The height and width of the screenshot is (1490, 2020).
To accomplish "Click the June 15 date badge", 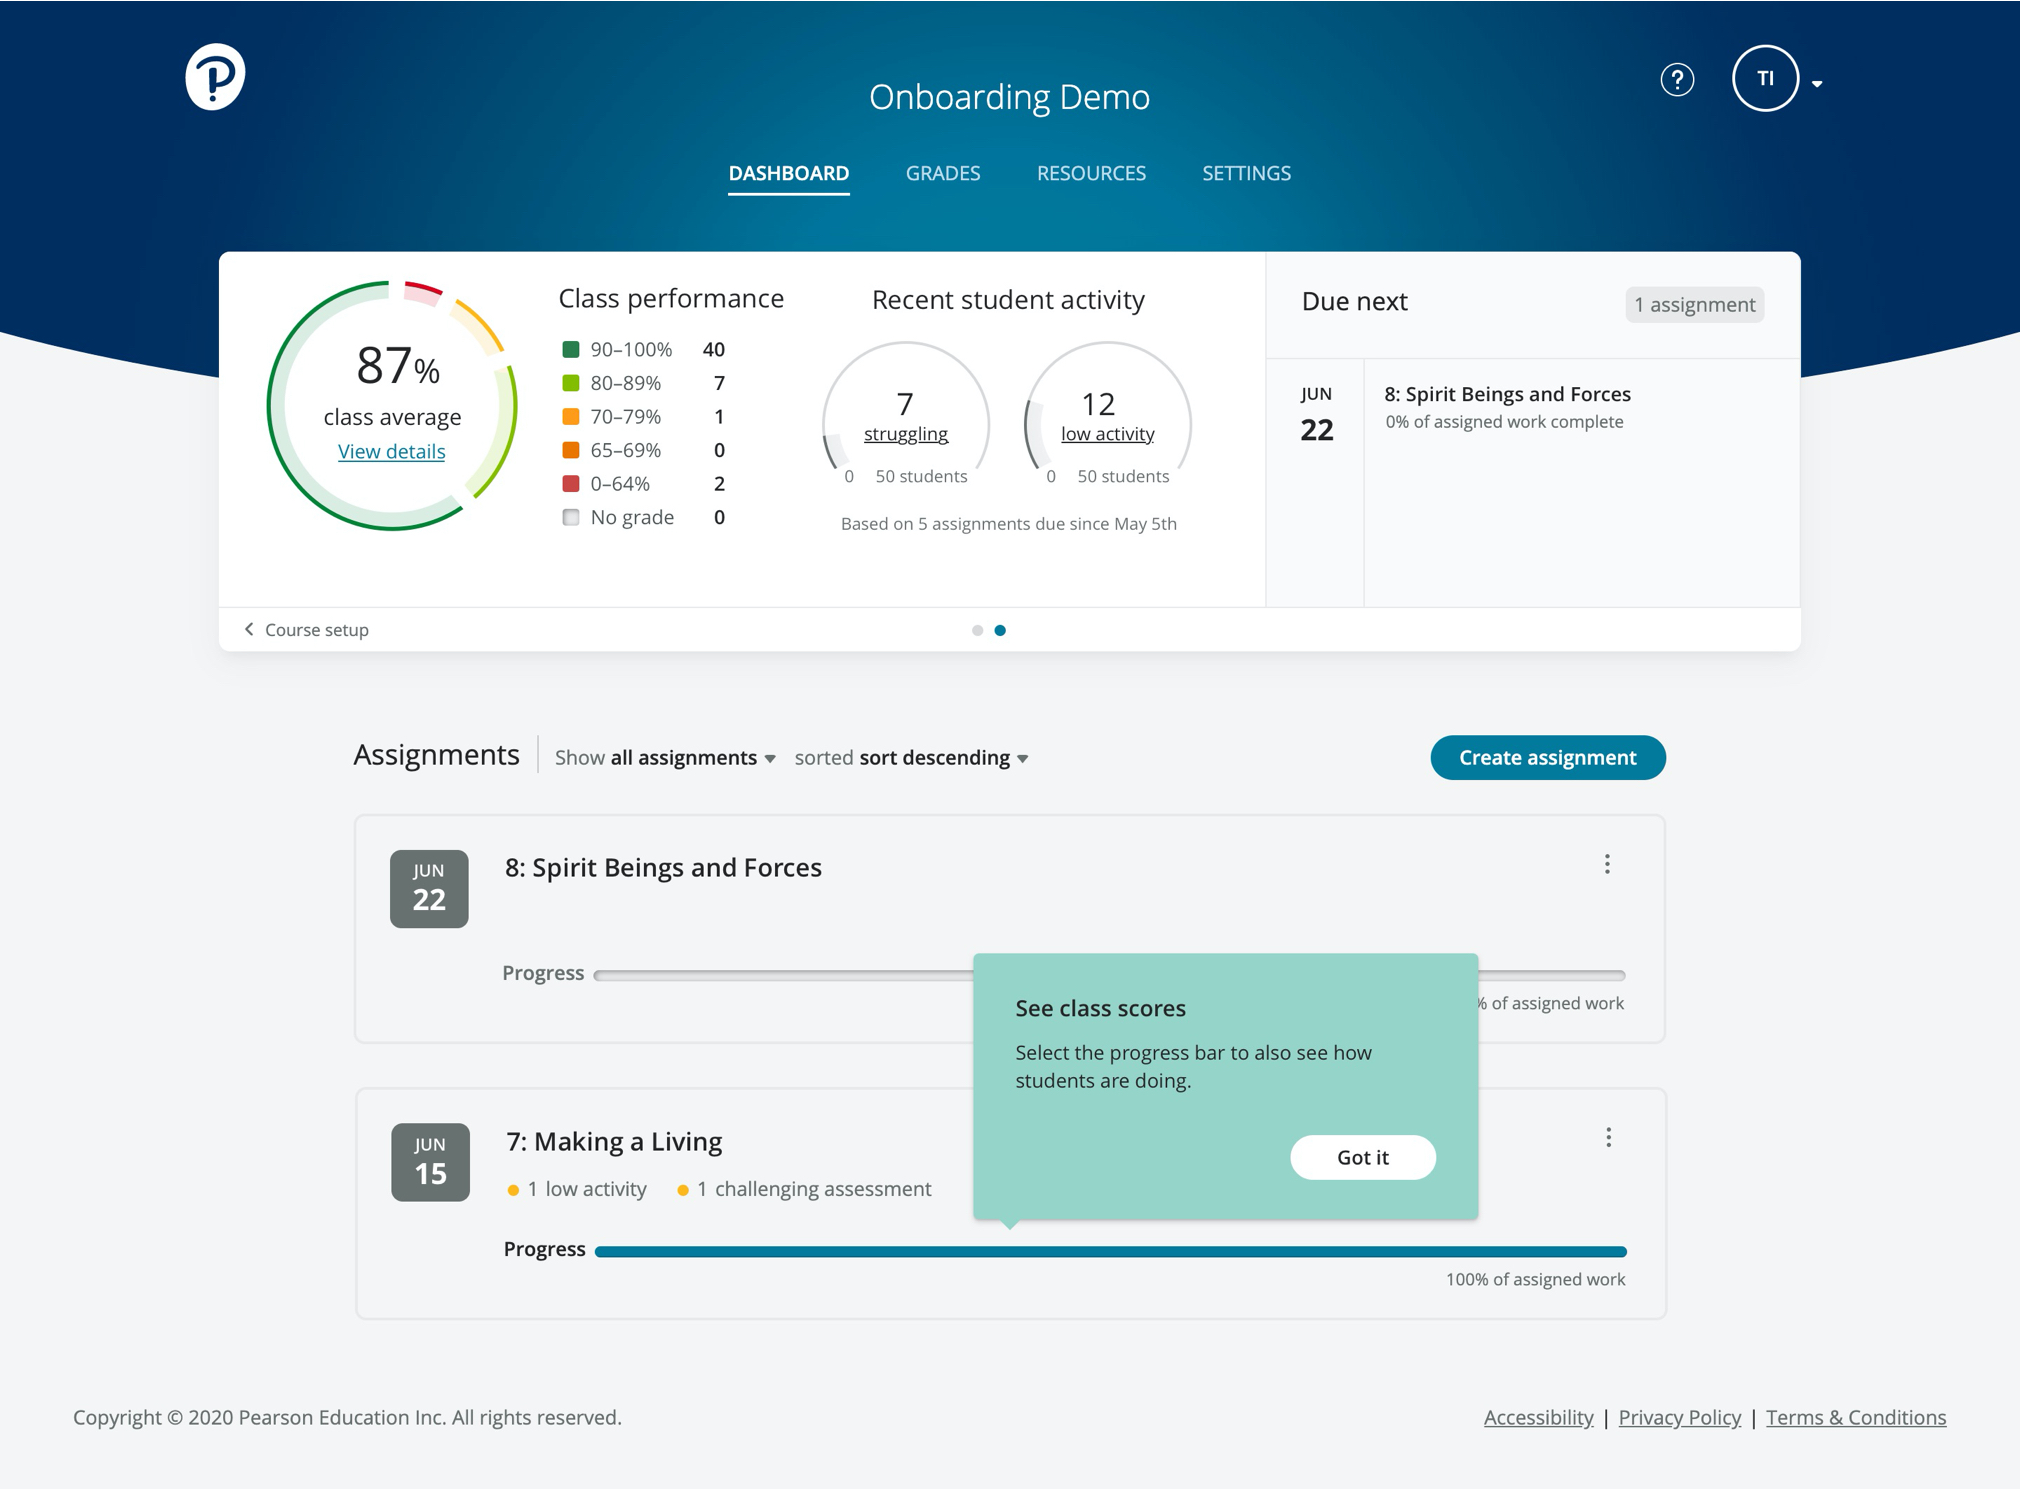I will [x=430, y=1162].
